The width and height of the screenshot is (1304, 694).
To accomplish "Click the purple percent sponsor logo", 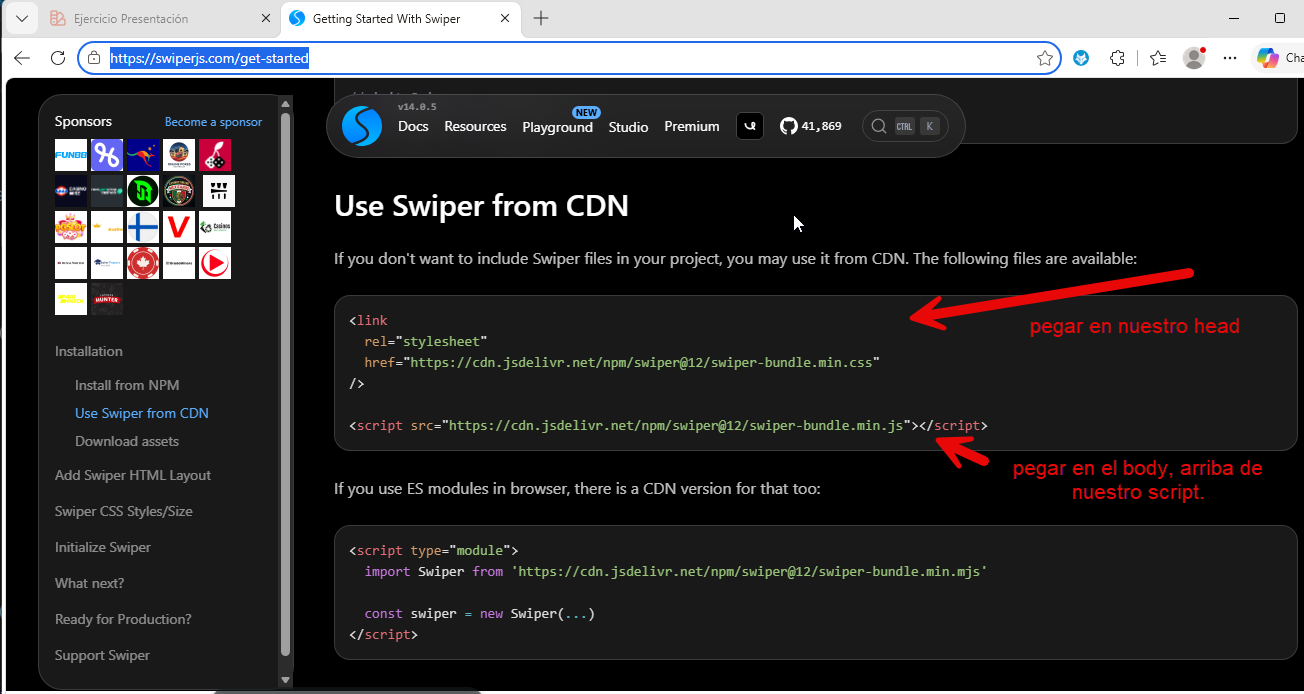I will click(107, 155).
